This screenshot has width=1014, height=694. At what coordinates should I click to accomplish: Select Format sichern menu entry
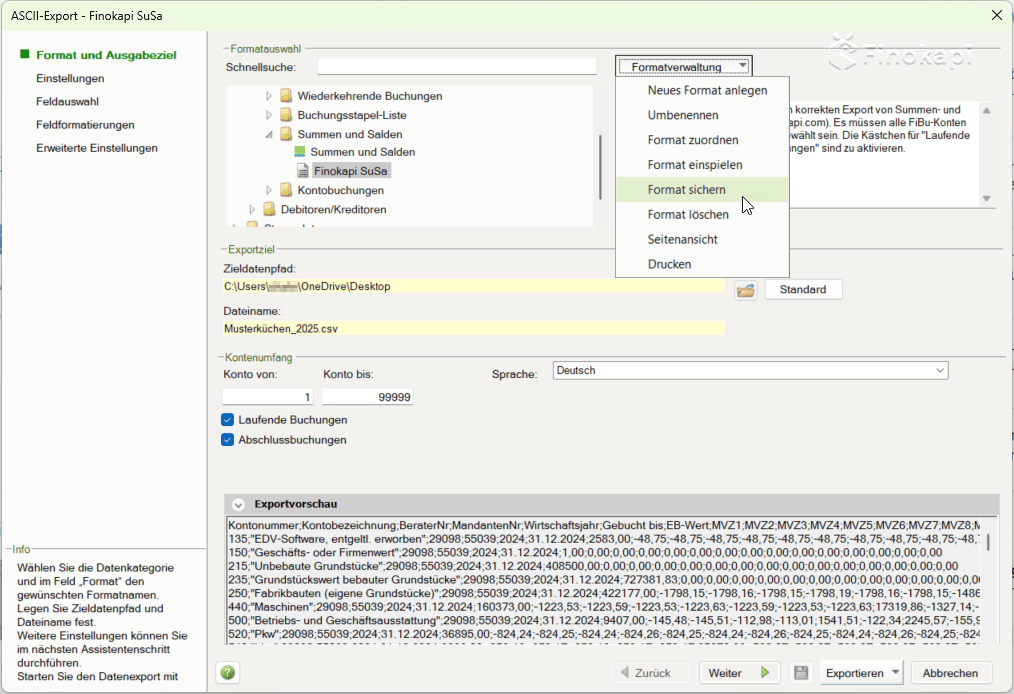[702, 190]
